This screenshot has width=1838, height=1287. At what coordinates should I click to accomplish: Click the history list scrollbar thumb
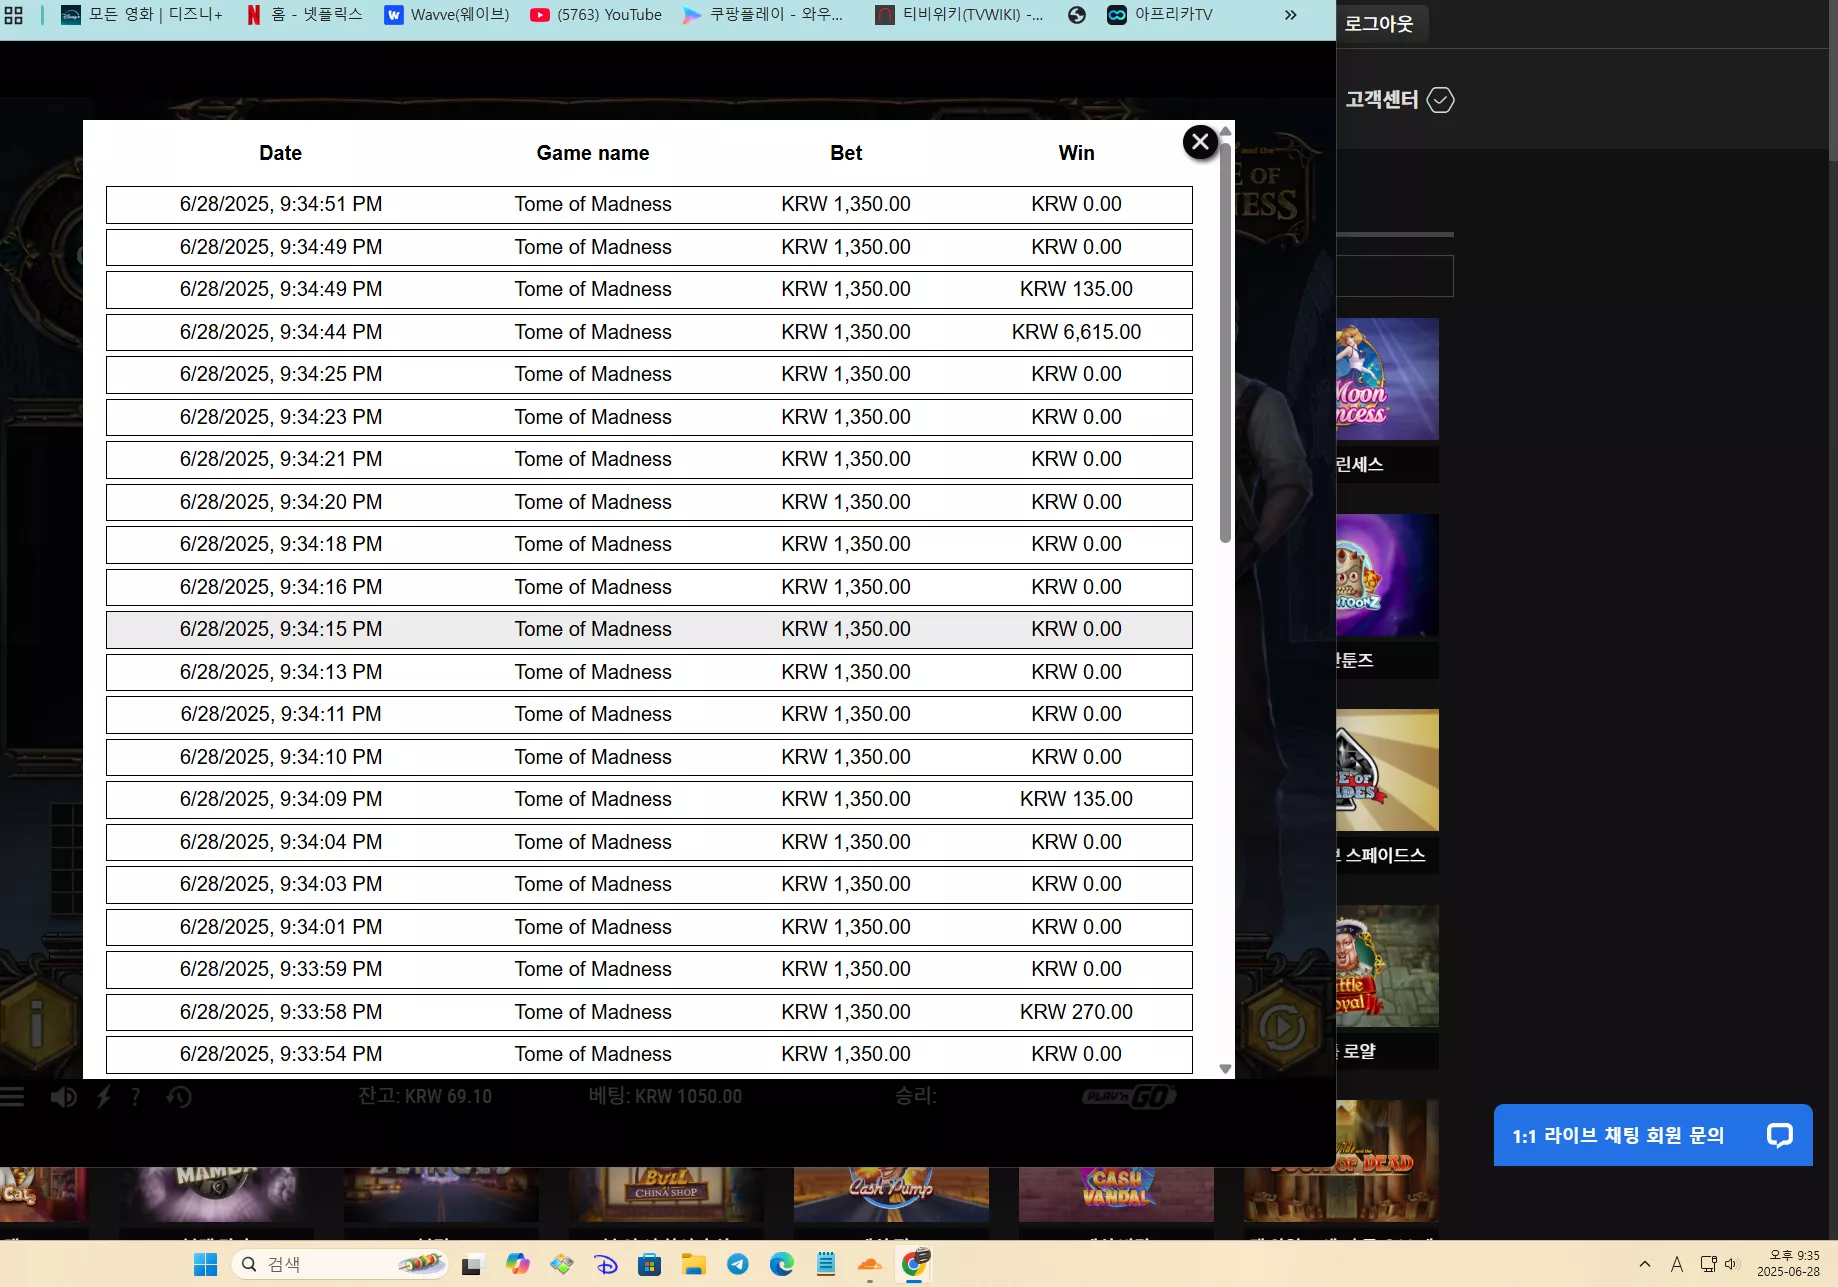(1225, 341)
